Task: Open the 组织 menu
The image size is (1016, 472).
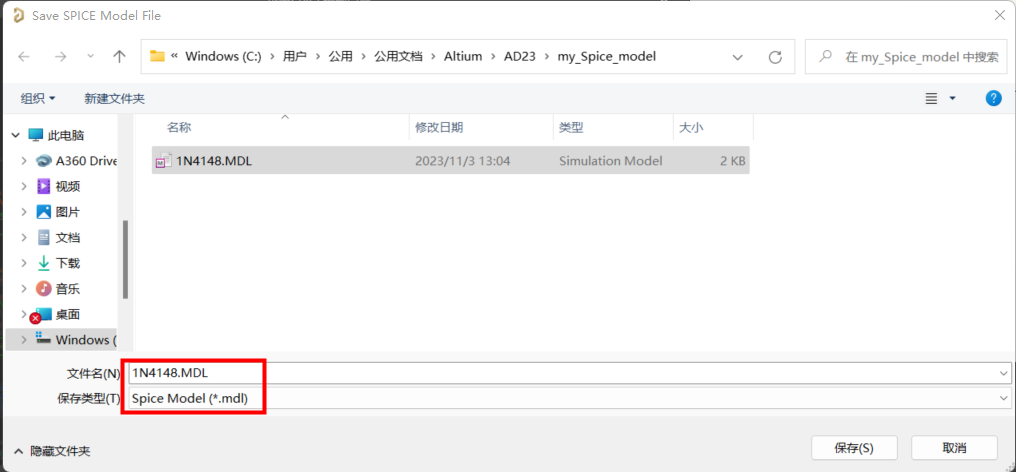Action: pos(38,98)
